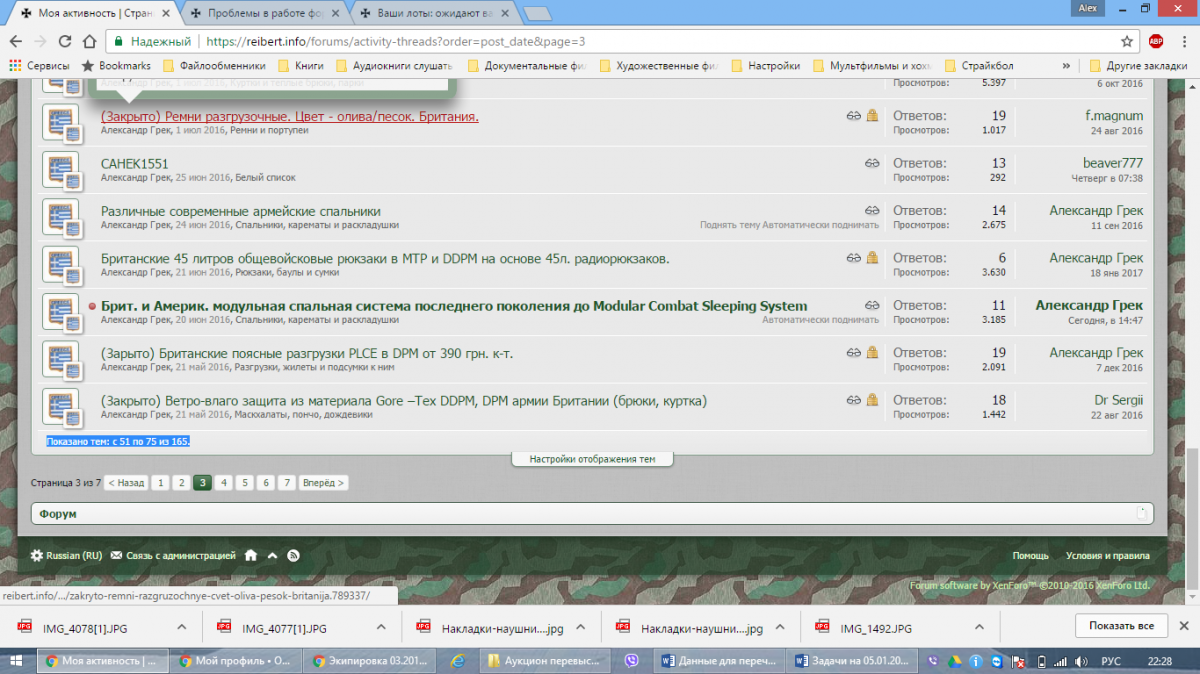
Task: Open the Помощь help link
Action: click(1030, 555)
